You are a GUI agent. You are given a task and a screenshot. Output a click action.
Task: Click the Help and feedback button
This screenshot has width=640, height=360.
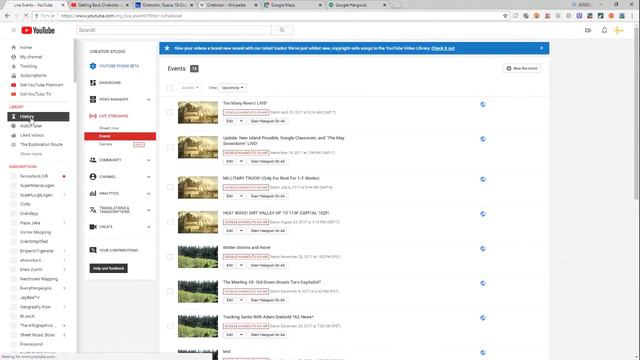click(109, 268)
